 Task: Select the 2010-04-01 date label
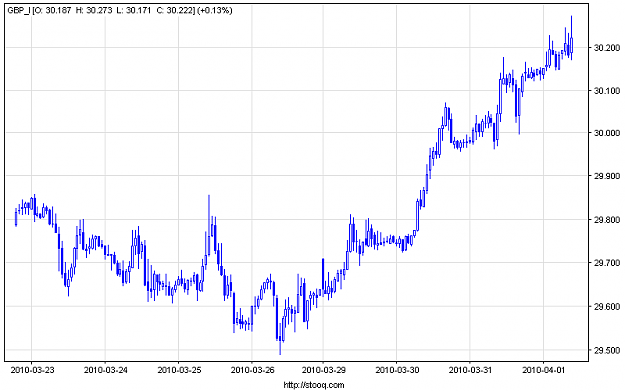[544, 370]
